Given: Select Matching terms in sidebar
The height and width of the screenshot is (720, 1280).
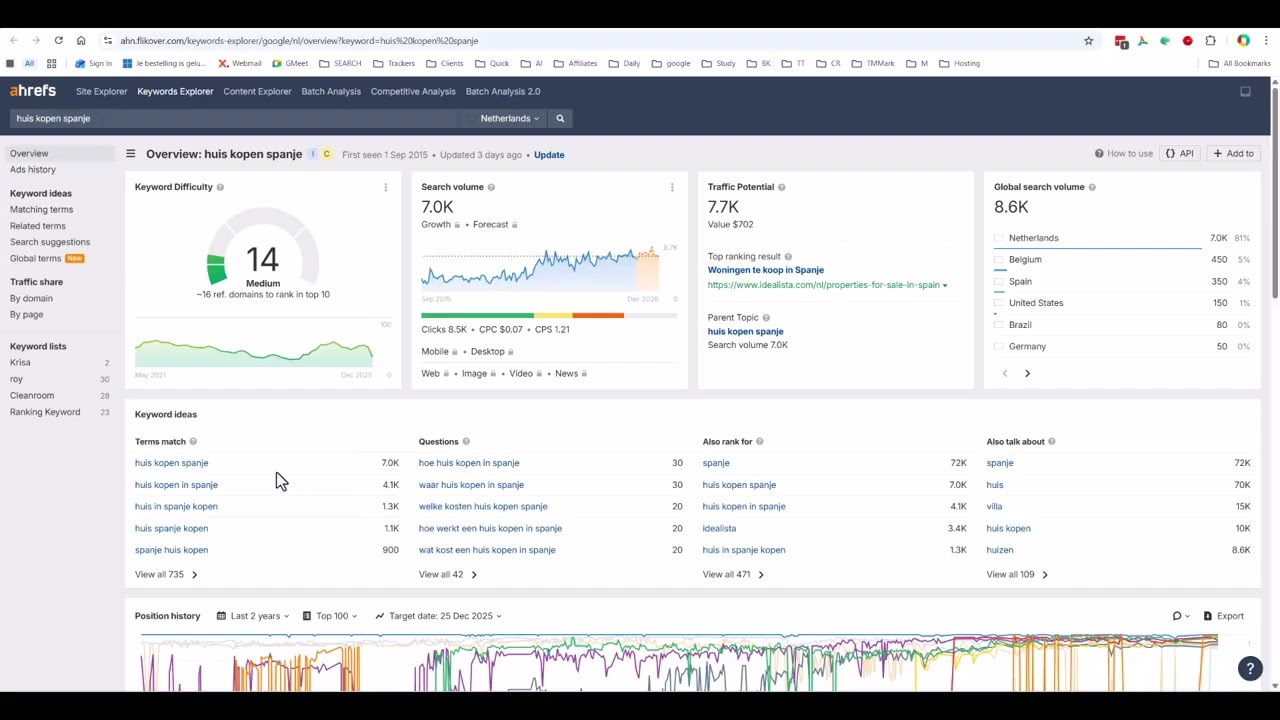Looking at the screenshot, I should point(41,210).
